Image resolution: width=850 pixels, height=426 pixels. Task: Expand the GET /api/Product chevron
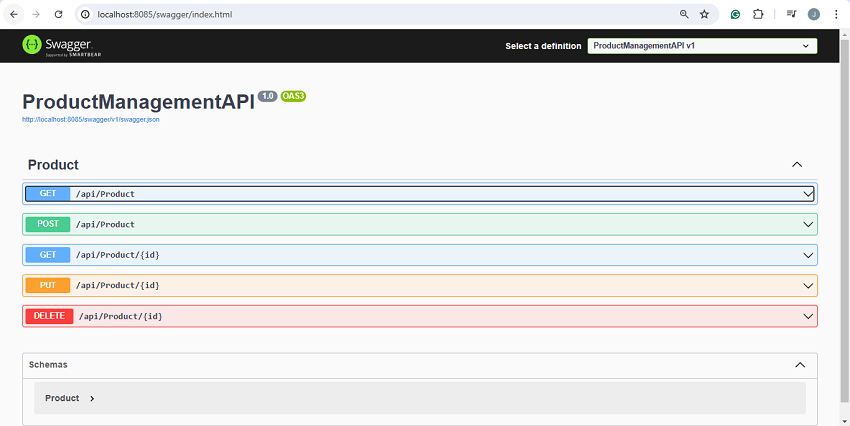tap(808, 193)
